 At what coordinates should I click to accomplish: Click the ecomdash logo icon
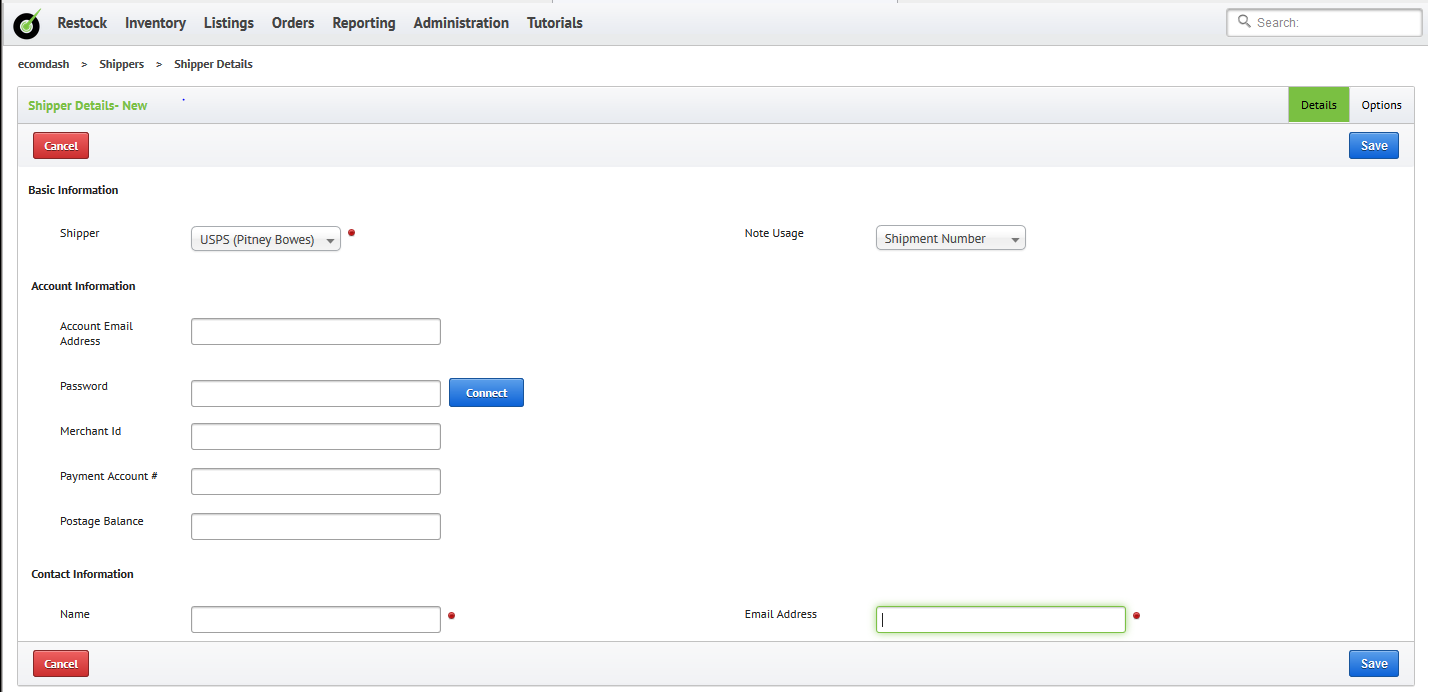(27, 23)
